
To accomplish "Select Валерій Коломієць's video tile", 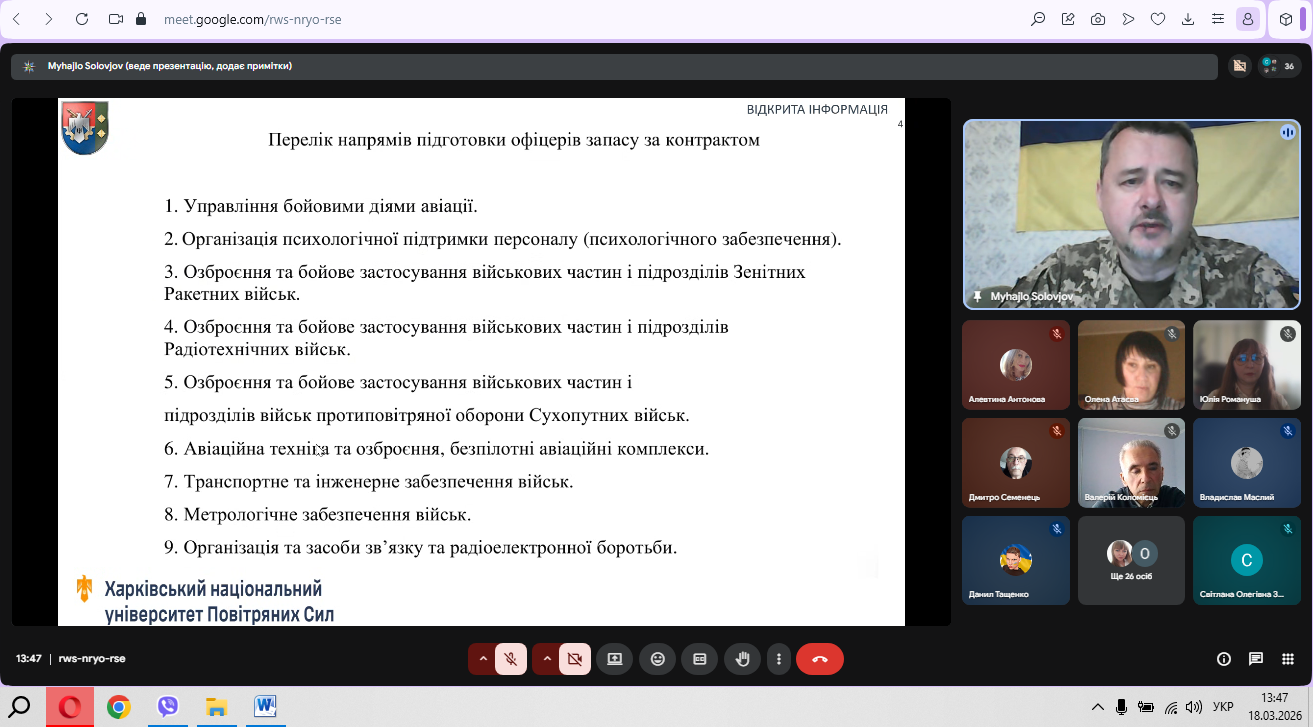I will tap(1131, 462).
